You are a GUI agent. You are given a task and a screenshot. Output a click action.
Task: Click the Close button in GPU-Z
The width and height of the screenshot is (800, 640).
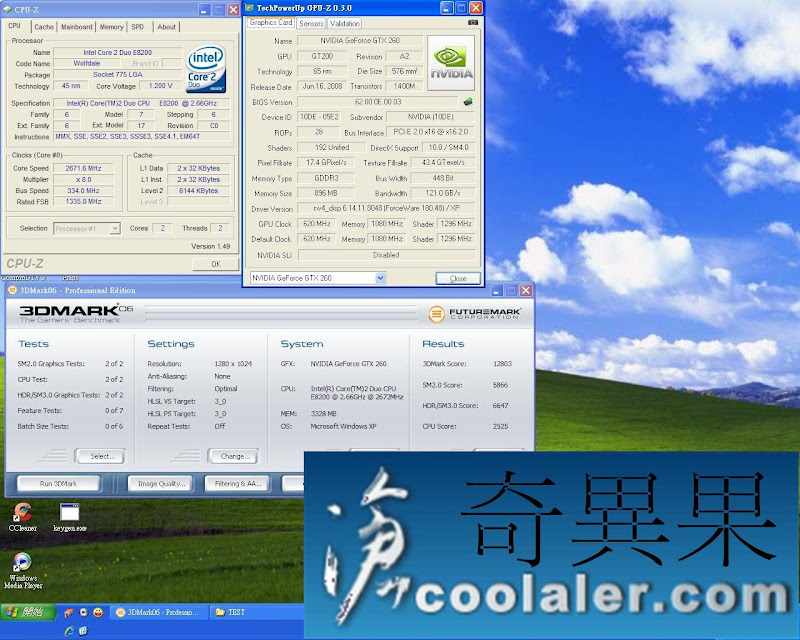click(x=458, y=278)
